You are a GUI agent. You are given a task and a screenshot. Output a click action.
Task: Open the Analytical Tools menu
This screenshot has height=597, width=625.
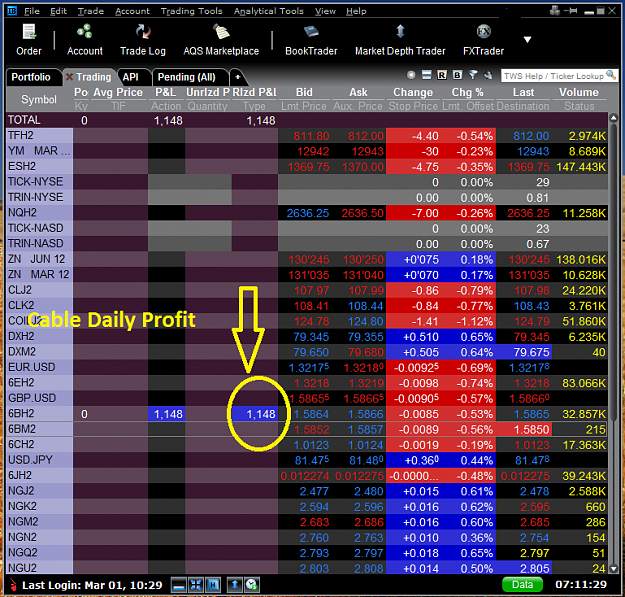(269, 11)
